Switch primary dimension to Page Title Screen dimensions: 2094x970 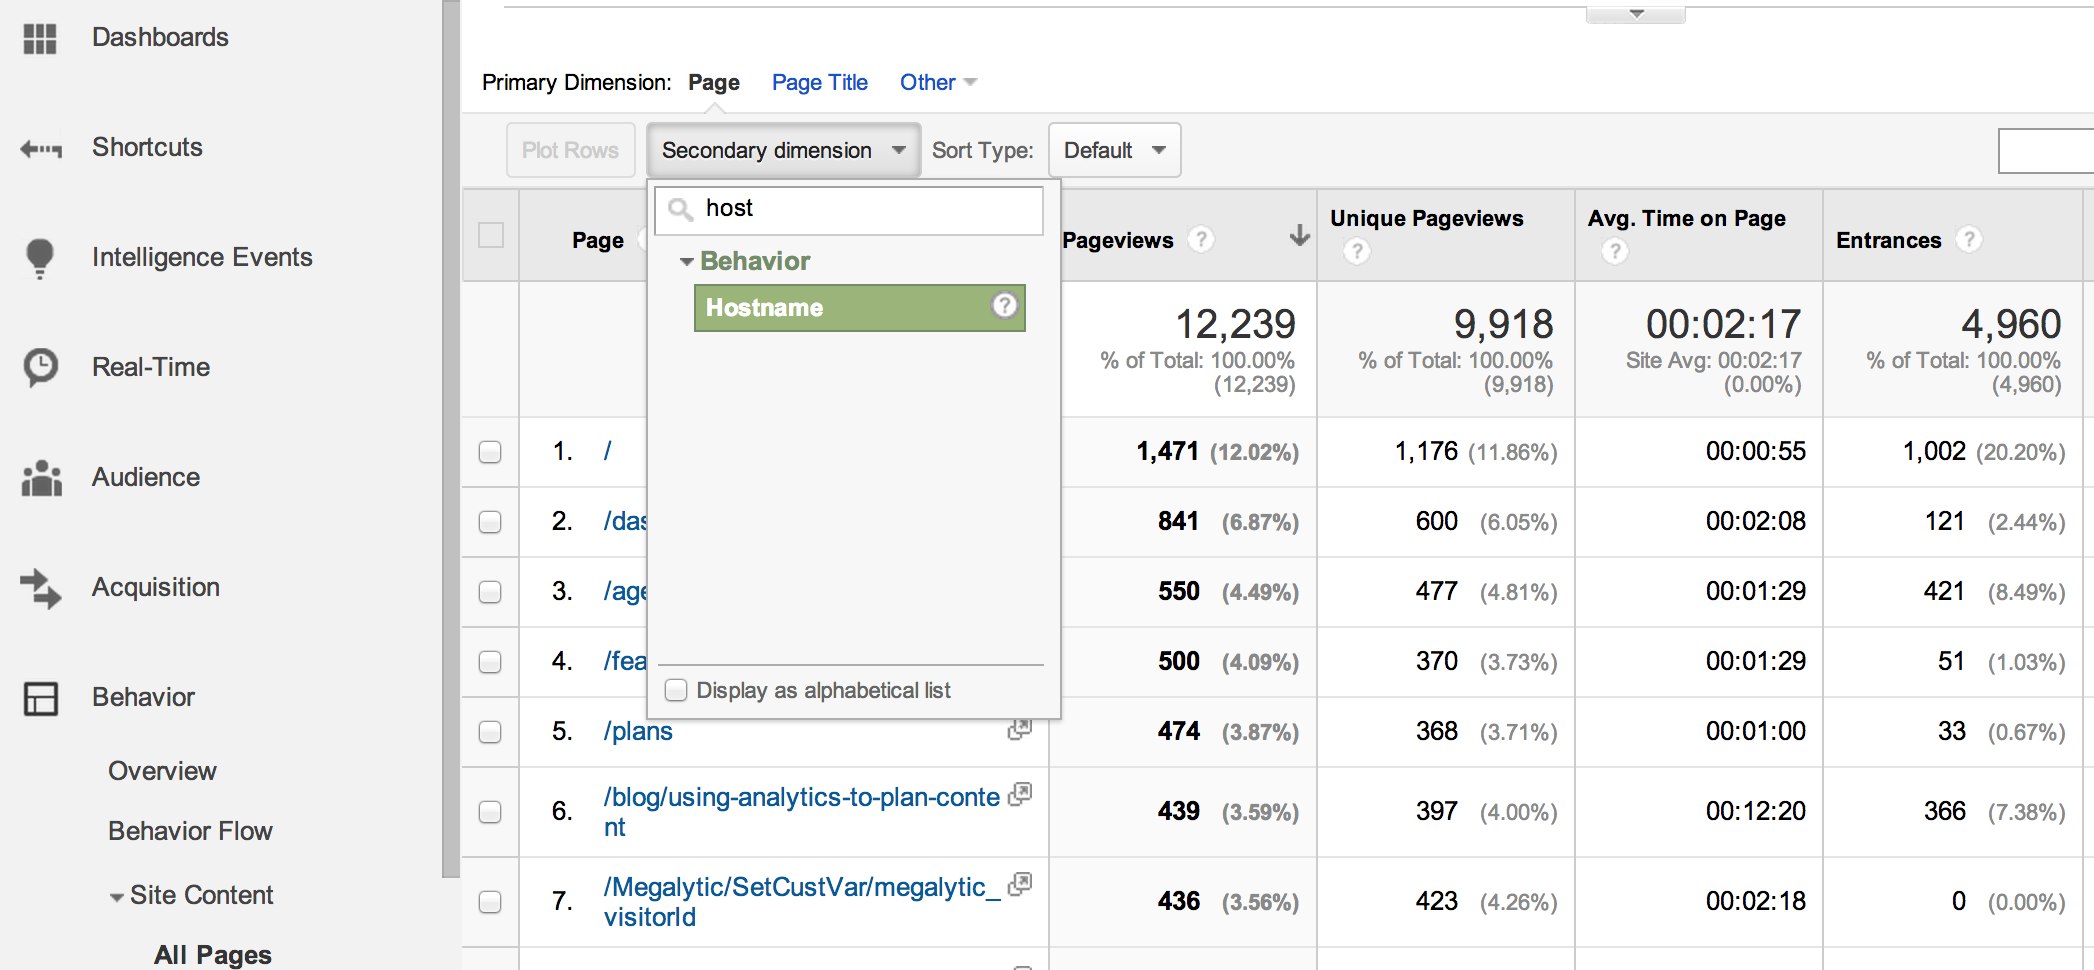click(819, 83)
